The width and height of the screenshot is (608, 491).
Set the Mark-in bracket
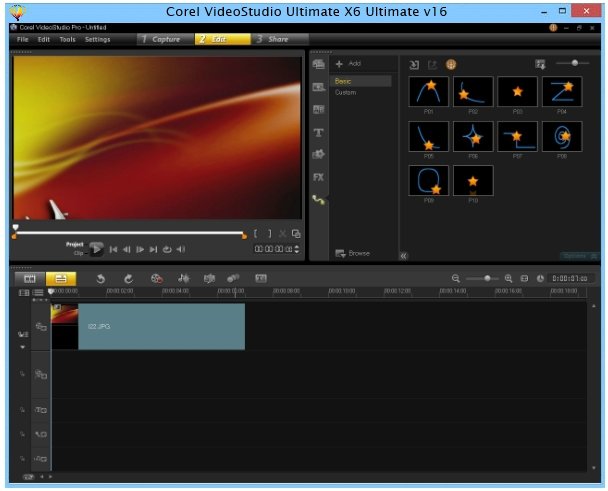pos(256,233)
